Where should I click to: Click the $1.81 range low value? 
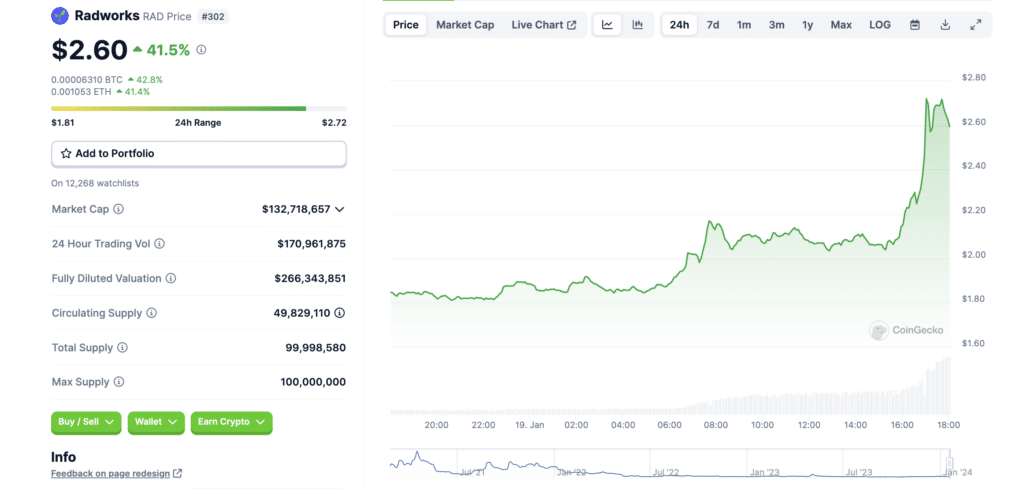pyautogui.click(x=61, y=123)
